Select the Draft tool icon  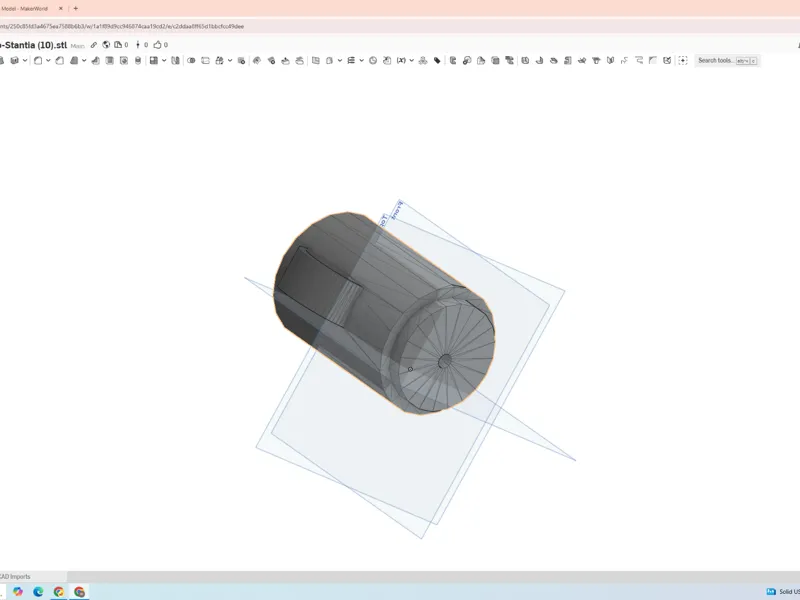(x=73, y=60)
